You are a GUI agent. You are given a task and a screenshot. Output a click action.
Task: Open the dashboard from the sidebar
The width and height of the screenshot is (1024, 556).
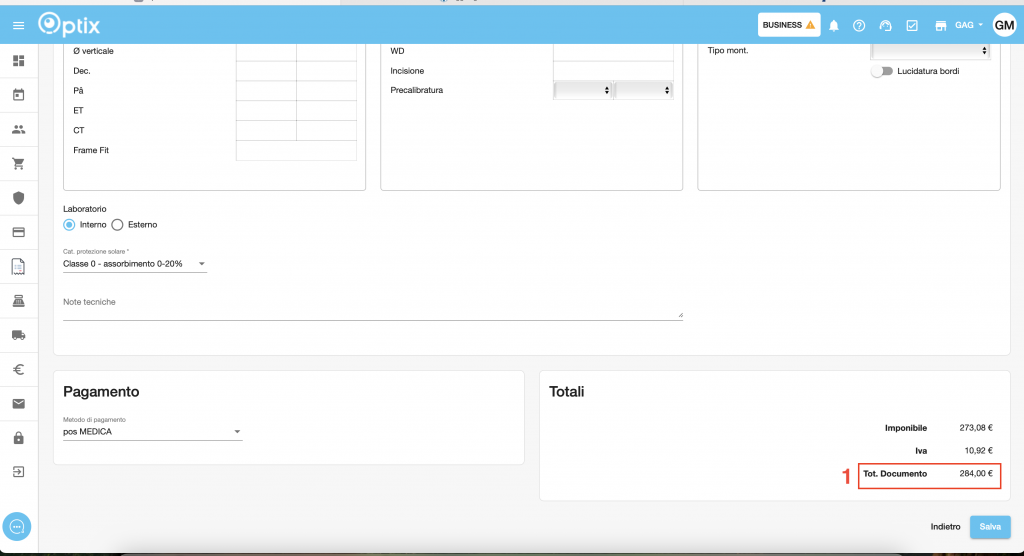coord(18,61)
